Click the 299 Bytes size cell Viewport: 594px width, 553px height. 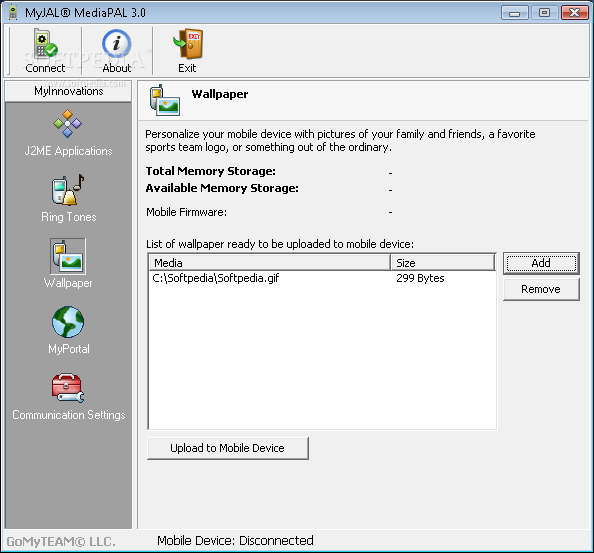[x=420, y=278]
